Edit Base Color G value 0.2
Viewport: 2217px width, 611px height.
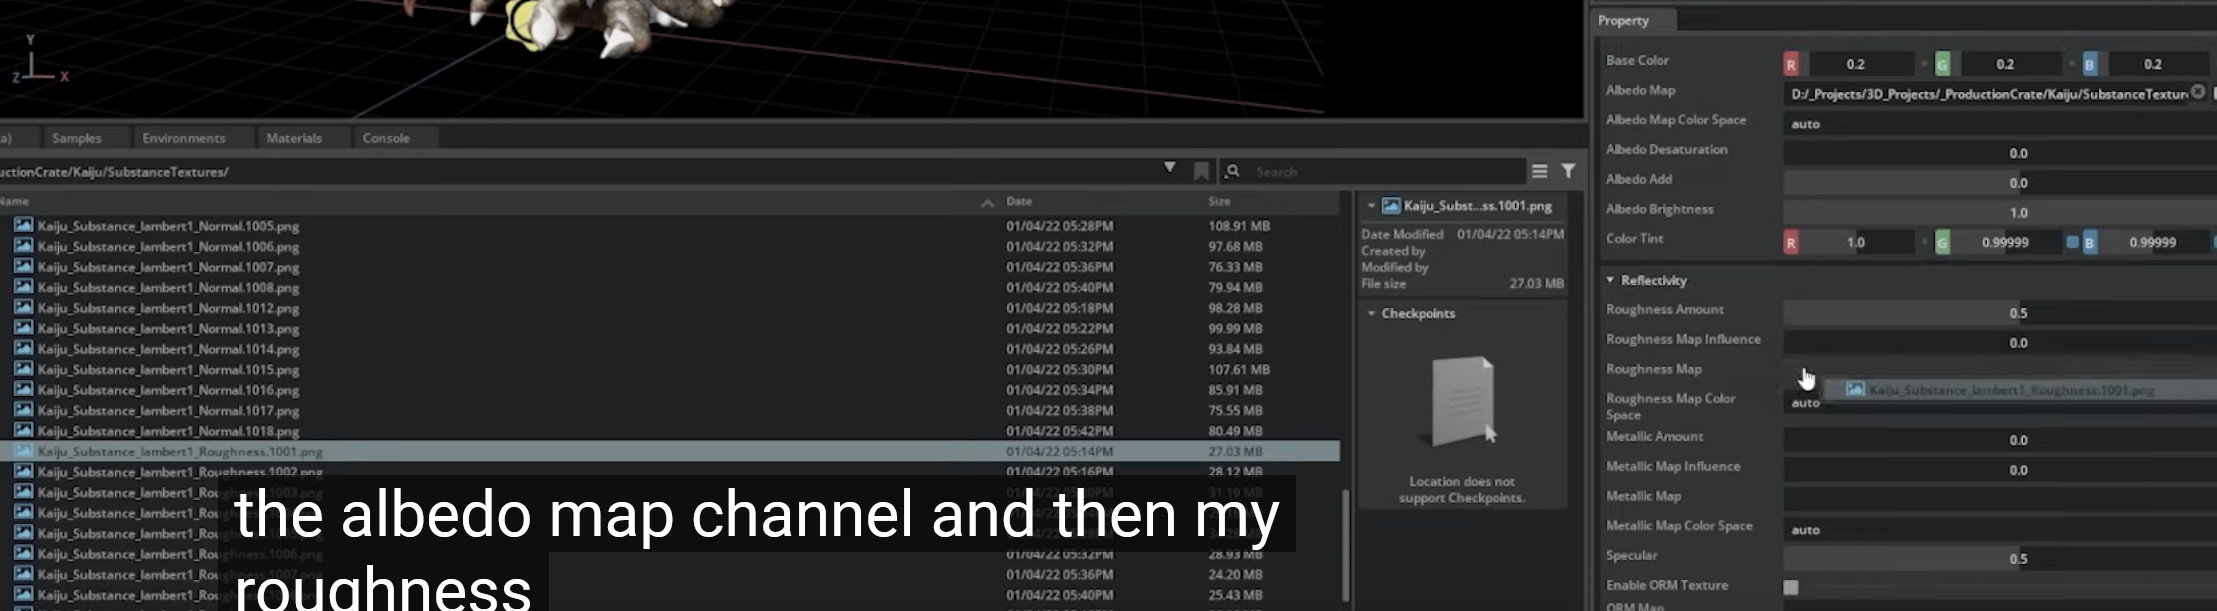(x=2005, y=64)
